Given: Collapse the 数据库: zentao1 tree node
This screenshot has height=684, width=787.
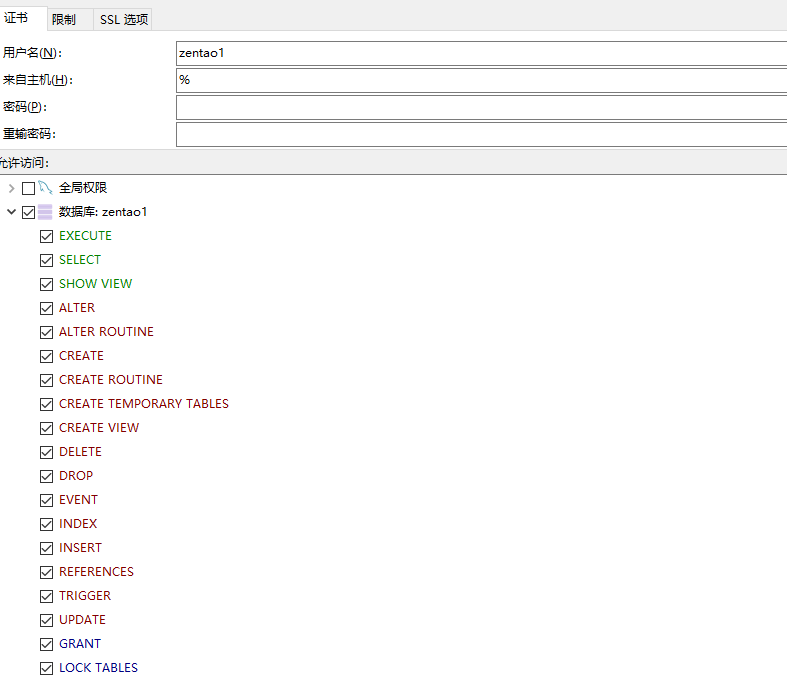Looking at the screenshot, I should click(11, 212).
